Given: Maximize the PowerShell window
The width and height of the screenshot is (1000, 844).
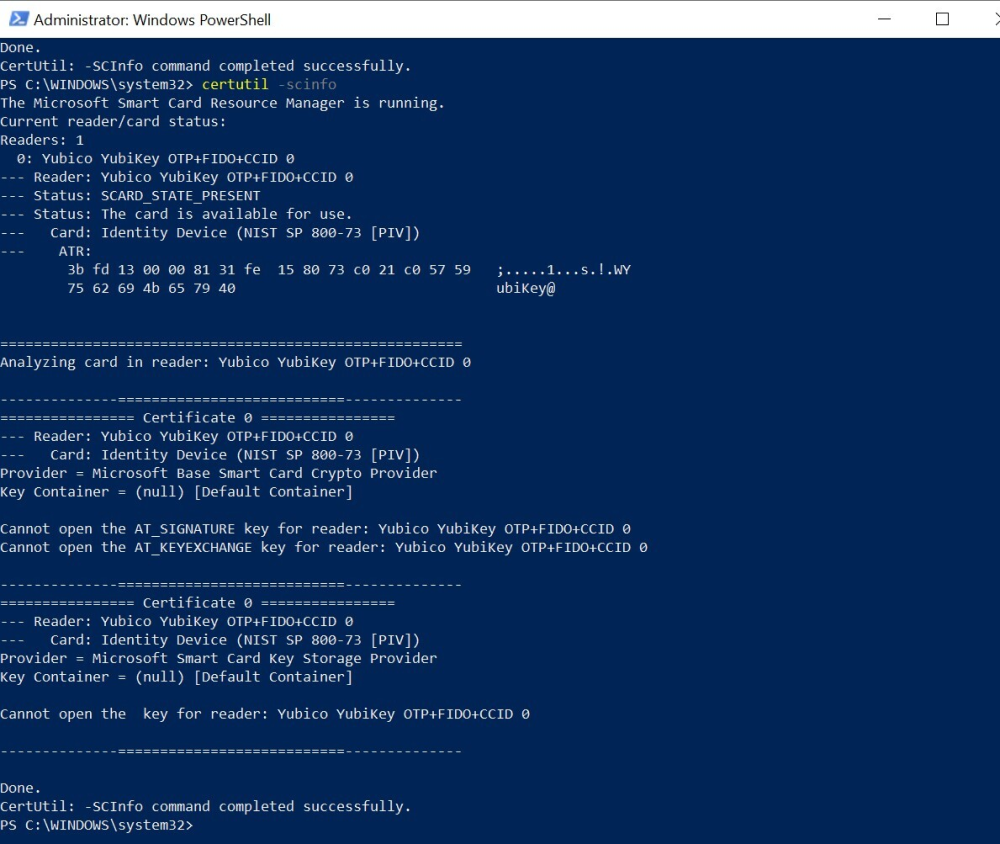Looking at the screenshot, I should [942, 19].
